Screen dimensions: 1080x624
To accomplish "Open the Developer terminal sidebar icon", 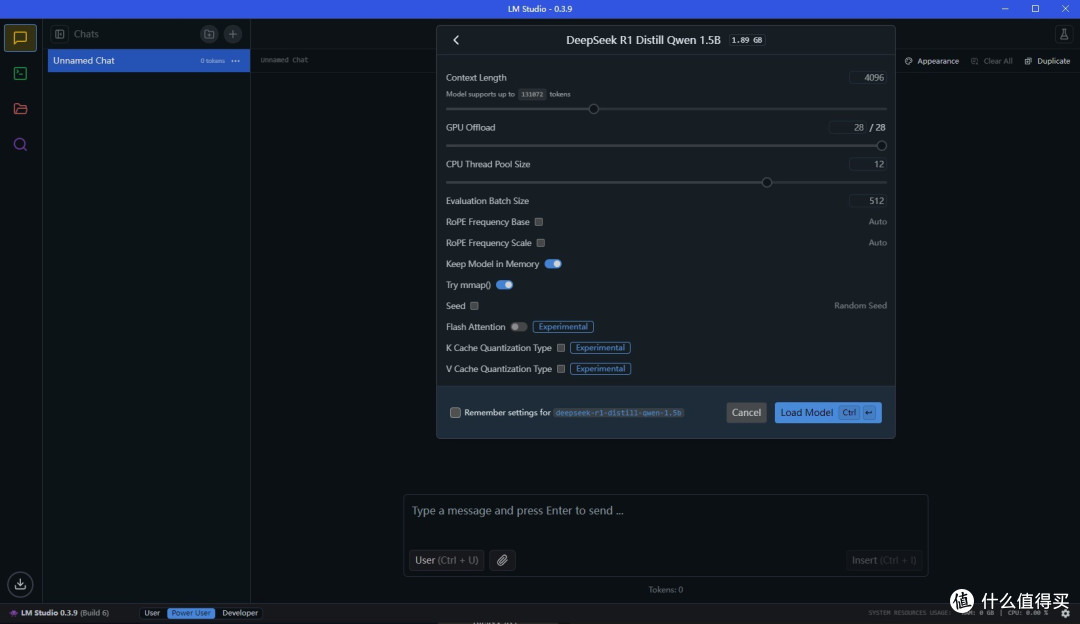I will (20, 73).
